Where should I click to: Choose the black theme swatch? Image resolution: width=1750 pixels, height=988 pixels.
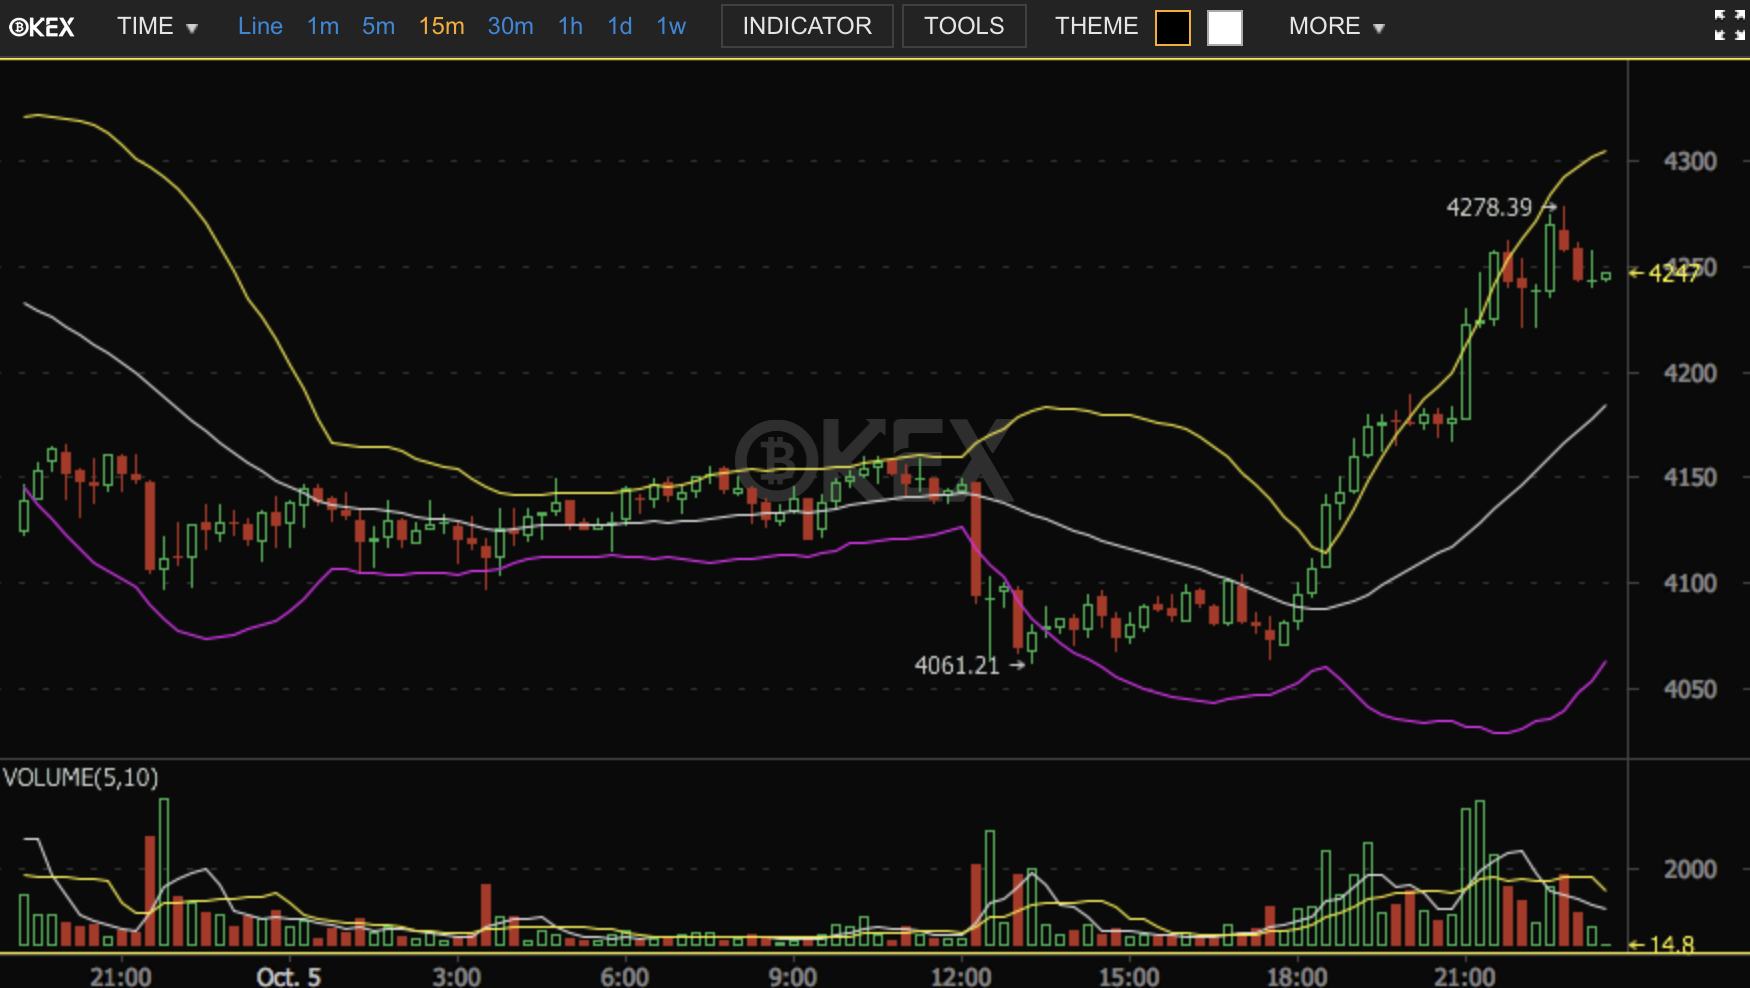1173,28
